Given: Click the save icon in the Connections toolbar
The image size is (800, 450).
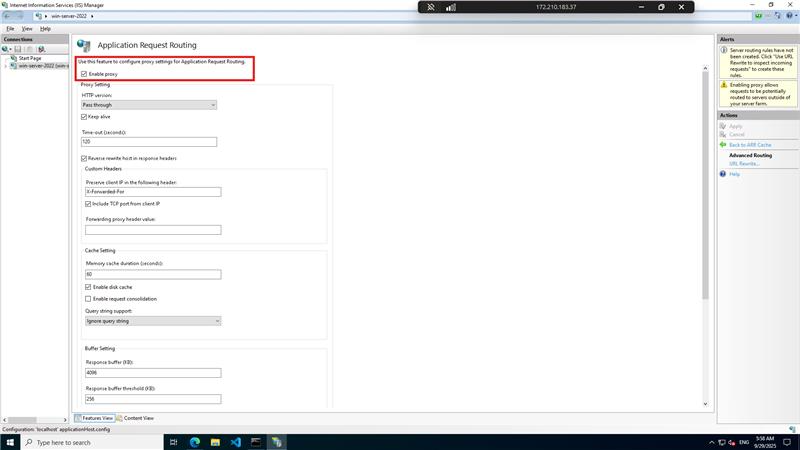Looking at the screenshot, I should (x=18, y=49).
